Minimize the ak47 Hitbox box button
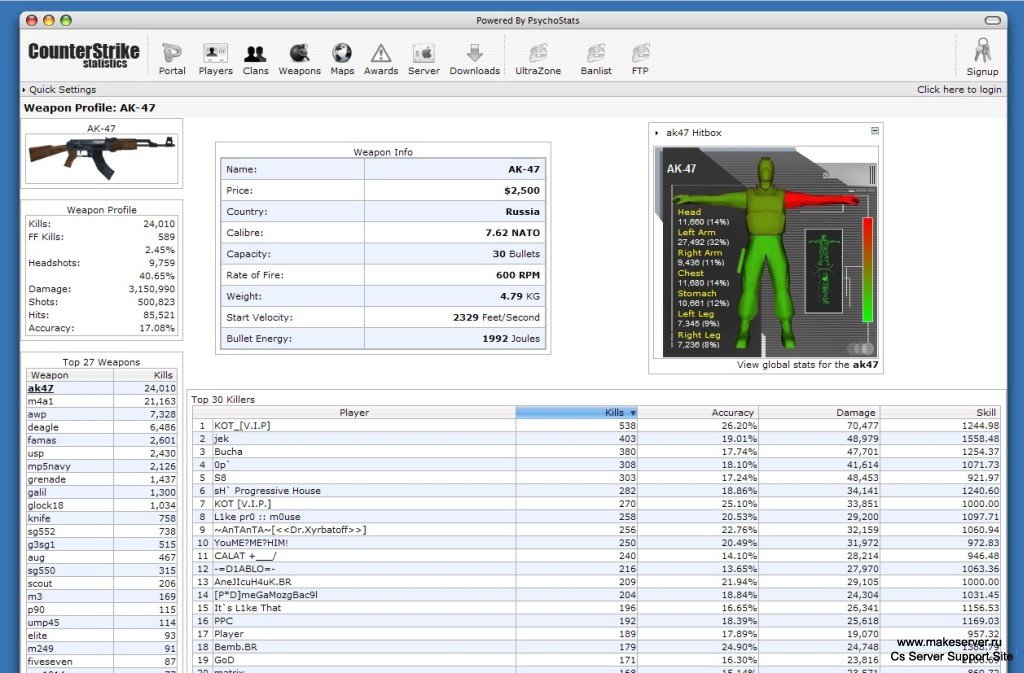 (x=874, y=131)
